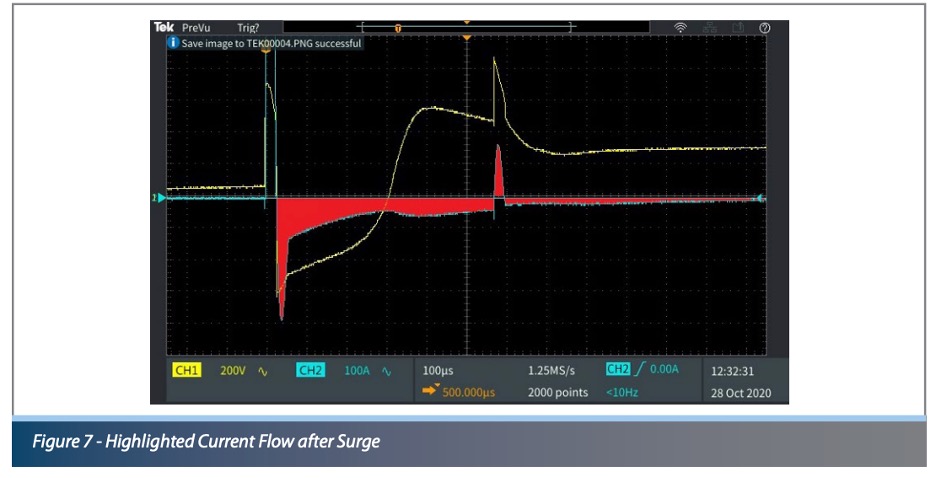This screenshot has height=478, width=936.
Task: Open the help question mark icon
Action: click(x=765, y=29)
